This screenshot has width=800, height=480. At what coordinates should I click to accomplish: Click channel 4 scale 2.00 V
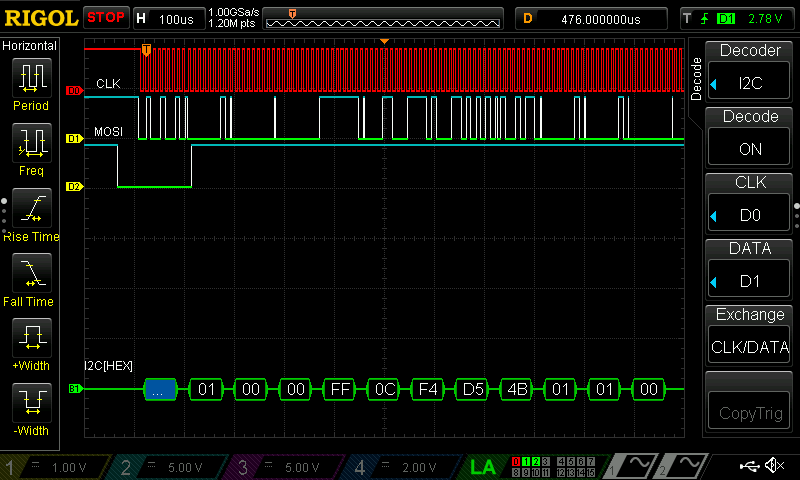419,467
